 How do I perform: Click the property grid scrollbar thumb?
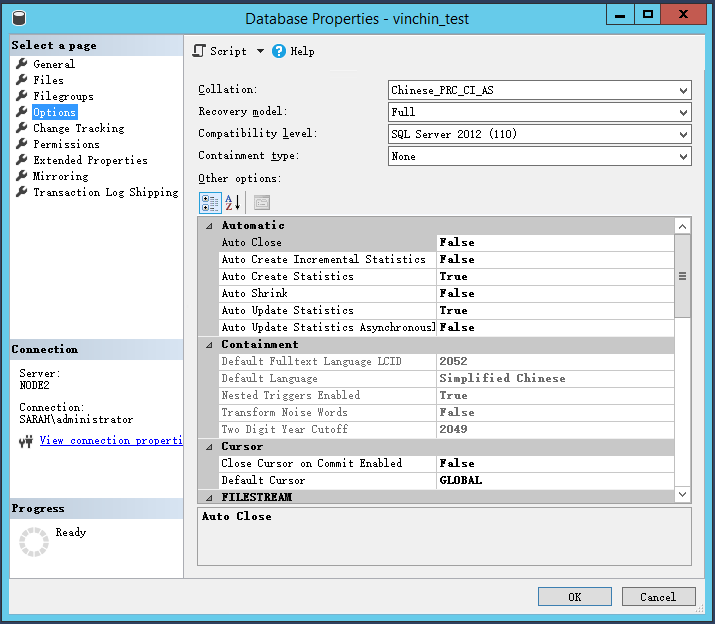pyautogui.click(x=682, y=276)
